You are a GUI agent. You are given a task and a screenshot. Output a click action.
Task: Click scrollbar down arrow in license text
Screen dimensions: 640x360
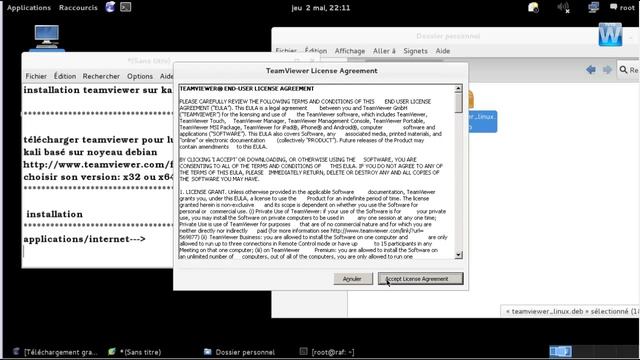coord(458,255)
